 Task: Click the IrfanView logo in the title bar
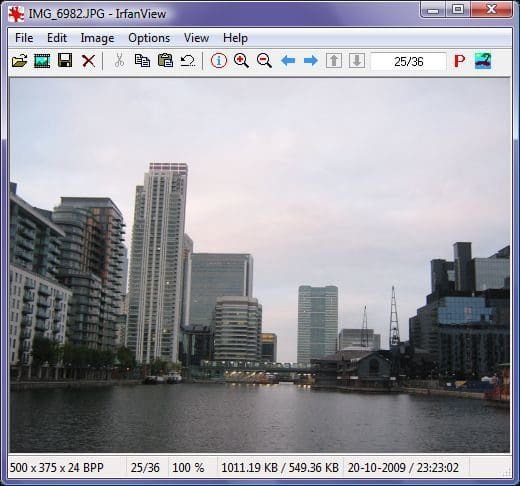click(x=16, y=14)
